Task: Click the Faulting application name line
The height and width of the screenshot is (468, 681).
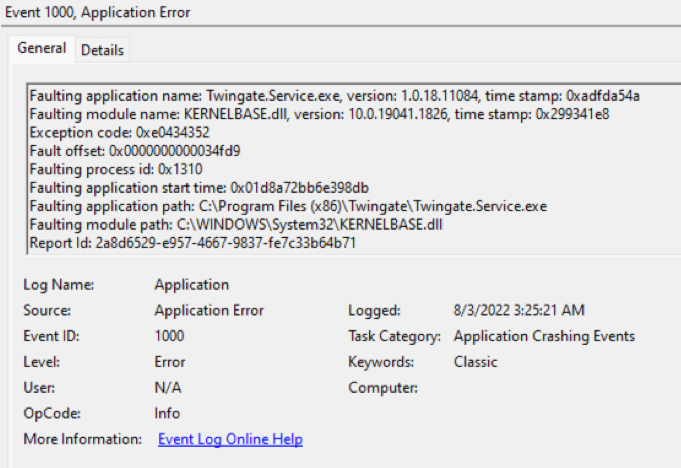Action: point(334,96)
